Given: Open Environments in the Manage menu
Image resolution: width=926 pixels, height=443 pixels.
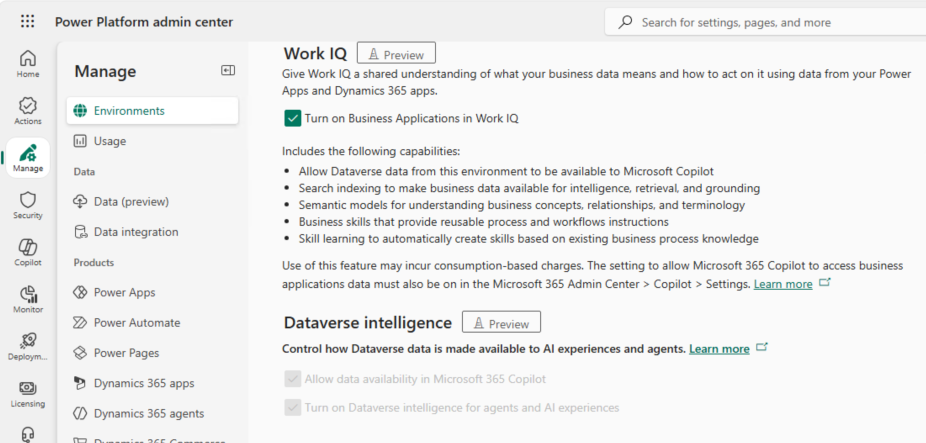Looking at the screenshot, I should (152, 110).
